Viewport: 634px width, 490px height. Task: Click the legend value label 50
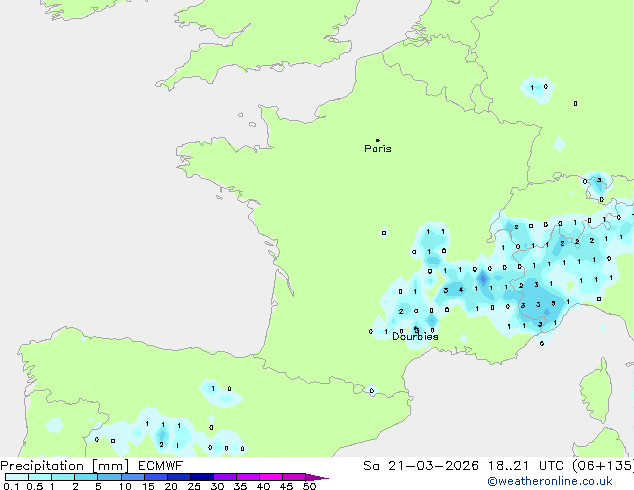point(309,486)
